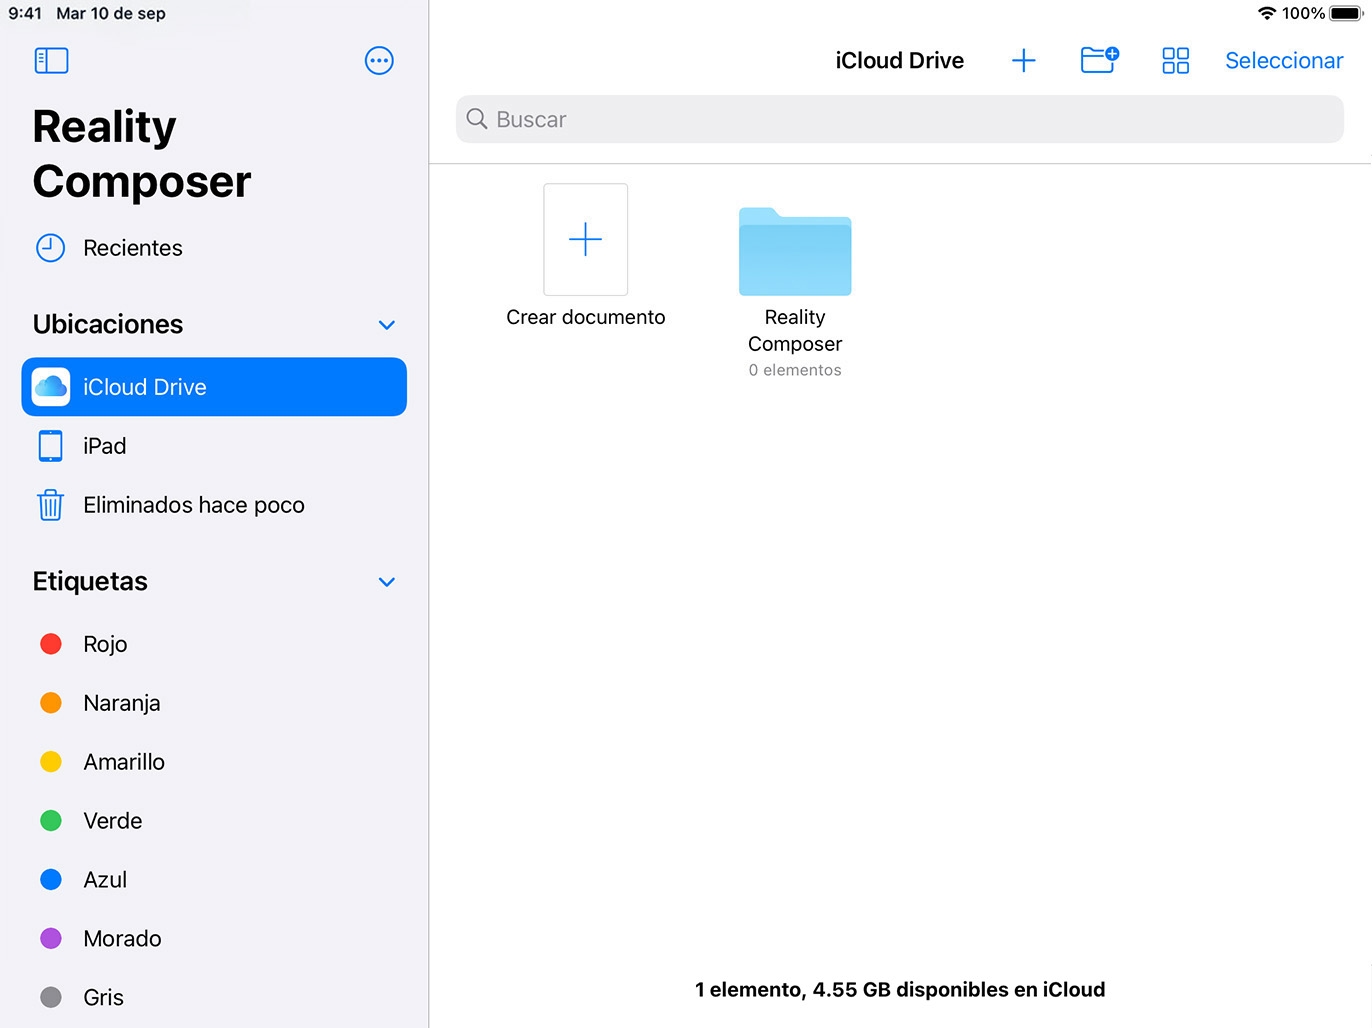Filter by the Naranja tag
This screenshot has width=1372, height=1028.
[214, 703]
